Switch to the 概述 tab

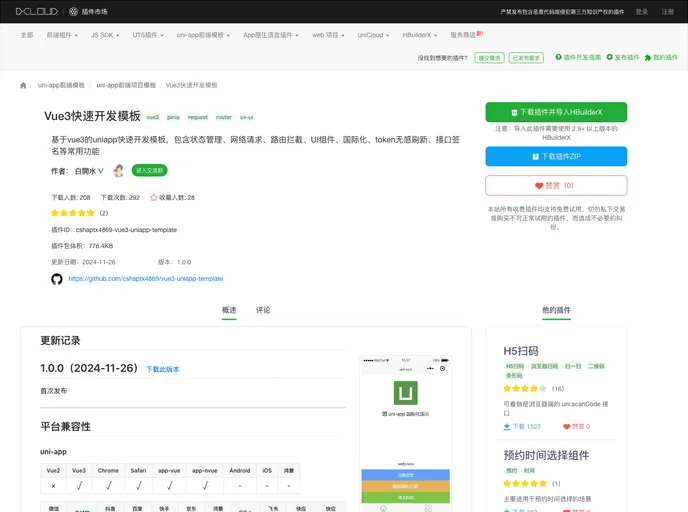coord(229,310)
